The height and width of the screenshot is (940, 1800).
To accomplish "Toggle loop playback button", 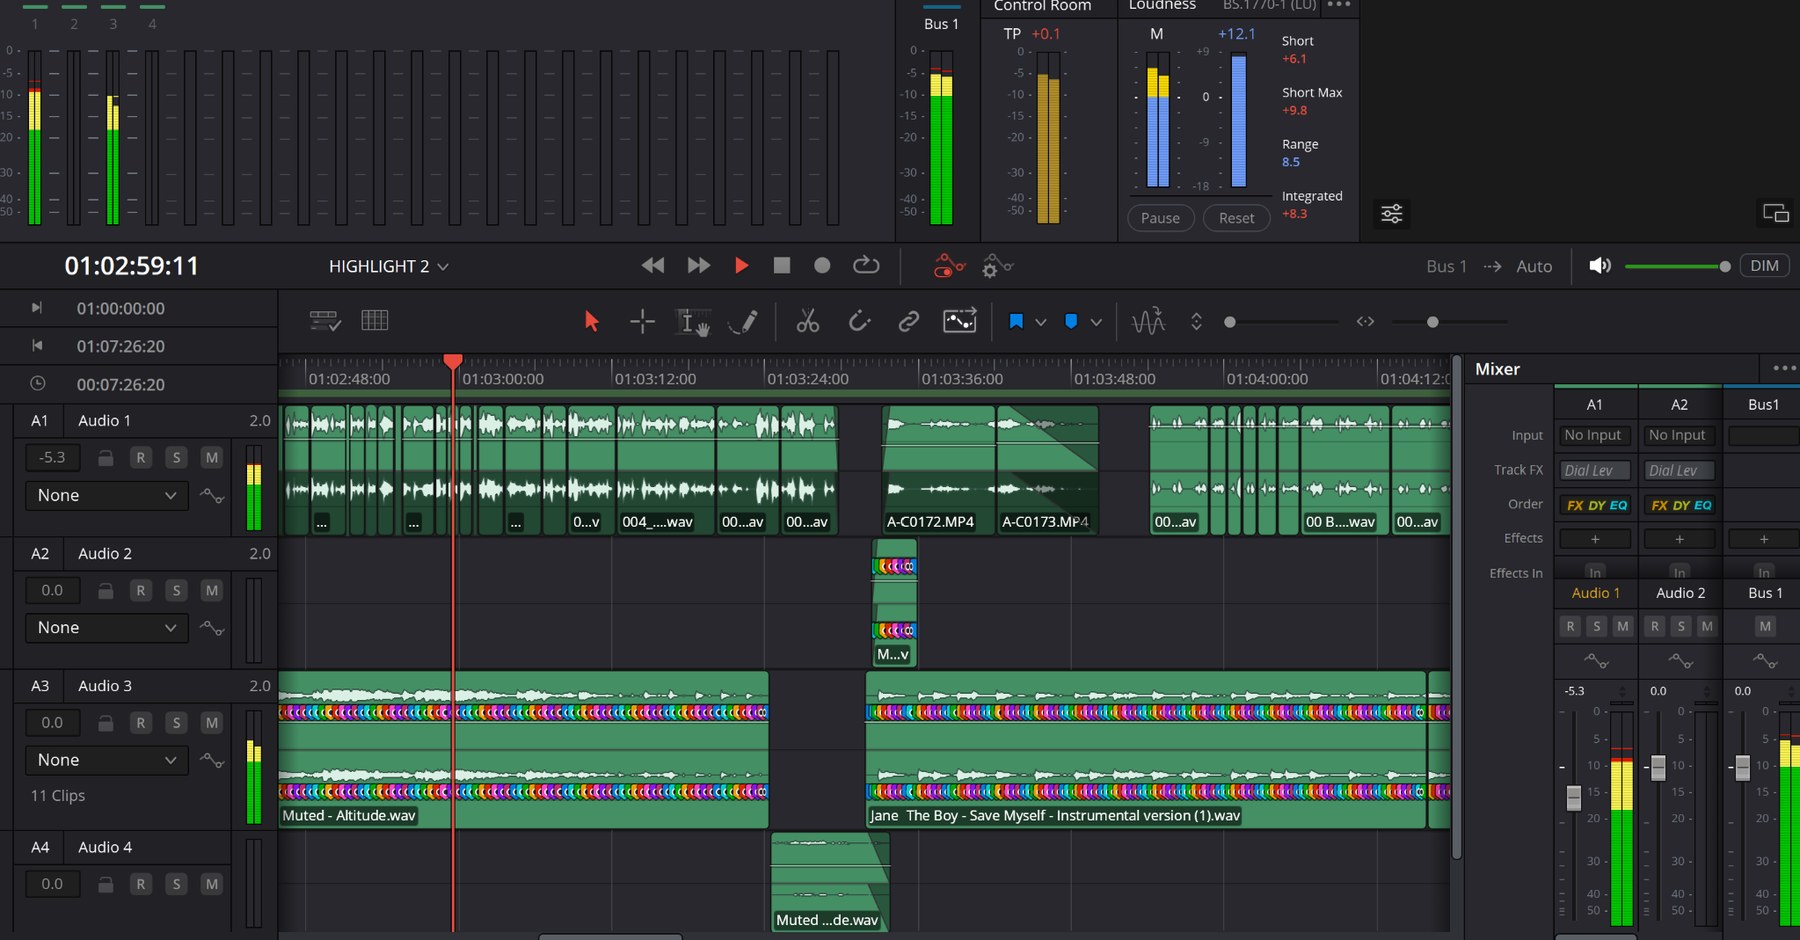I will pyautogui.click(x=866, y=266).
